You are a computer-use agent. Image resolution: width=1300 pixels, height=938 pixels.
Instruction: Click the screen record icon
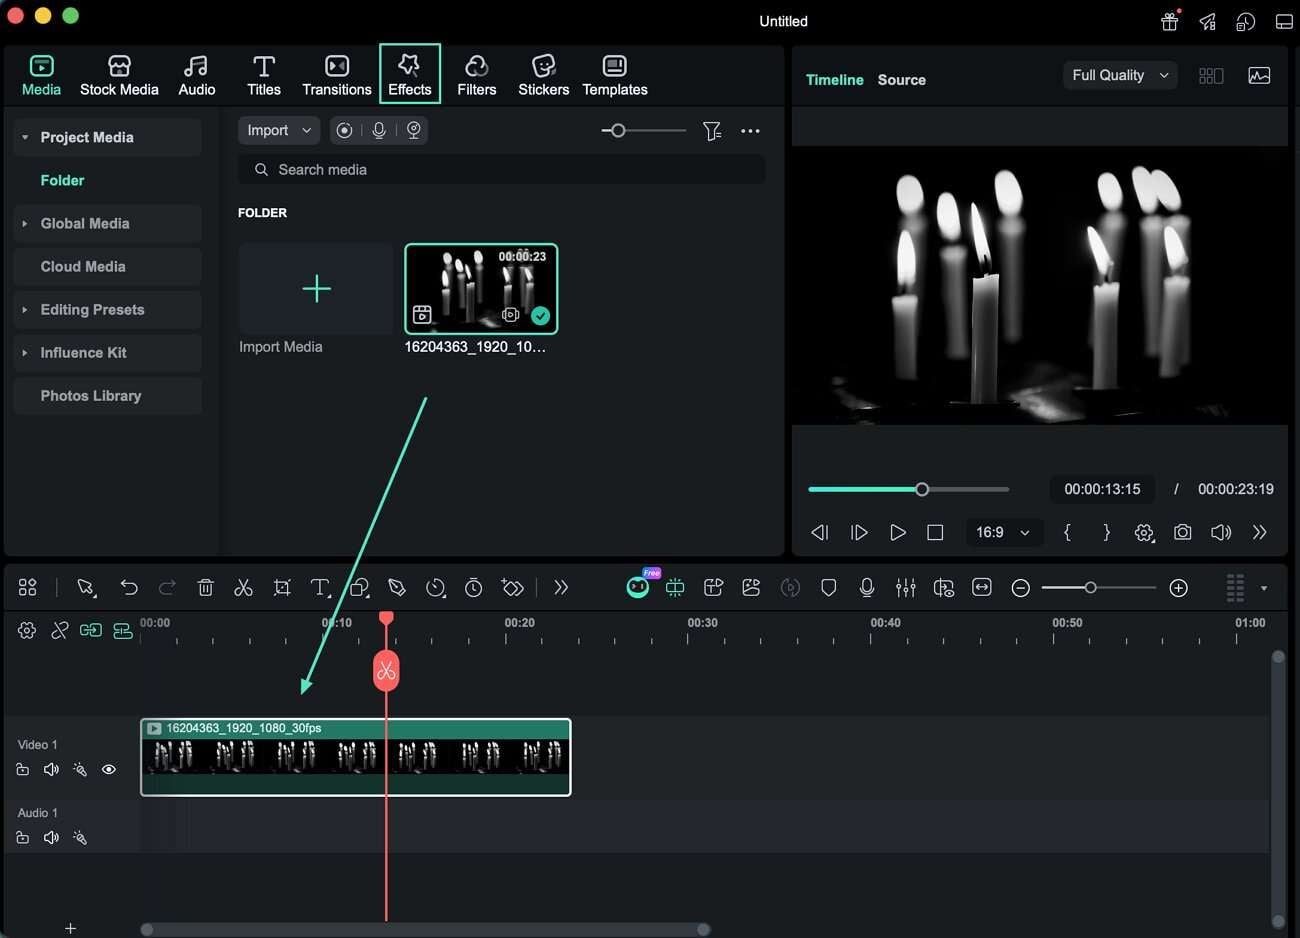click(344, 130)
